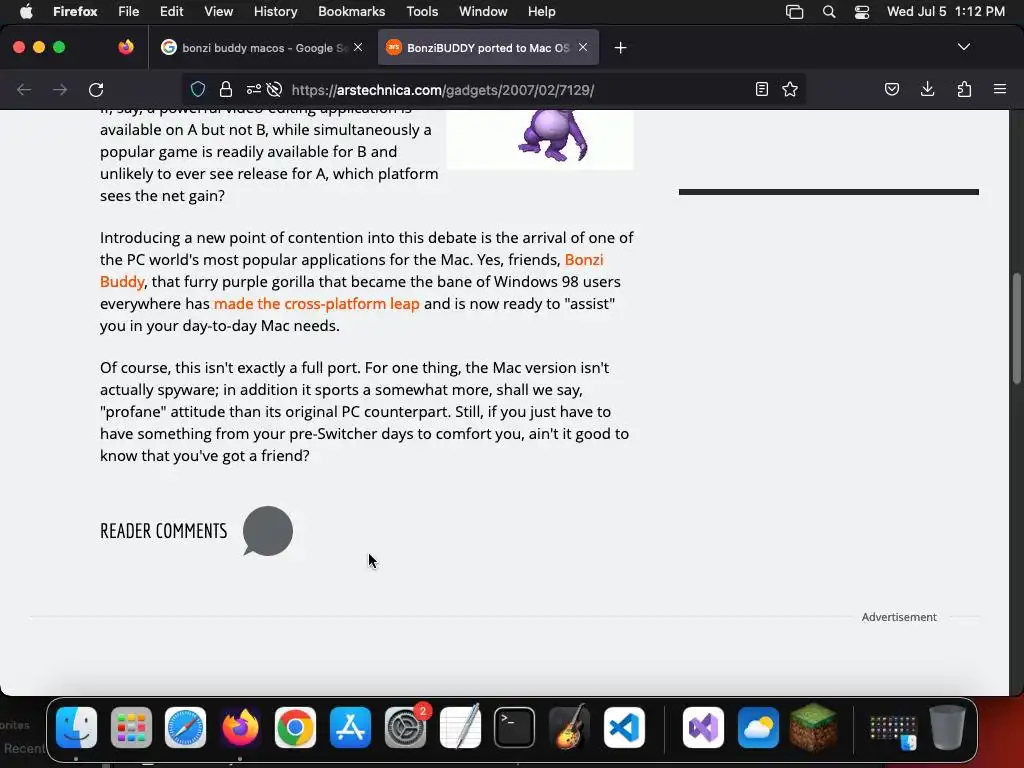Open Control Center in the menu bar
This screenshot has width=1024, height=768.
click(x=862, y=12)
